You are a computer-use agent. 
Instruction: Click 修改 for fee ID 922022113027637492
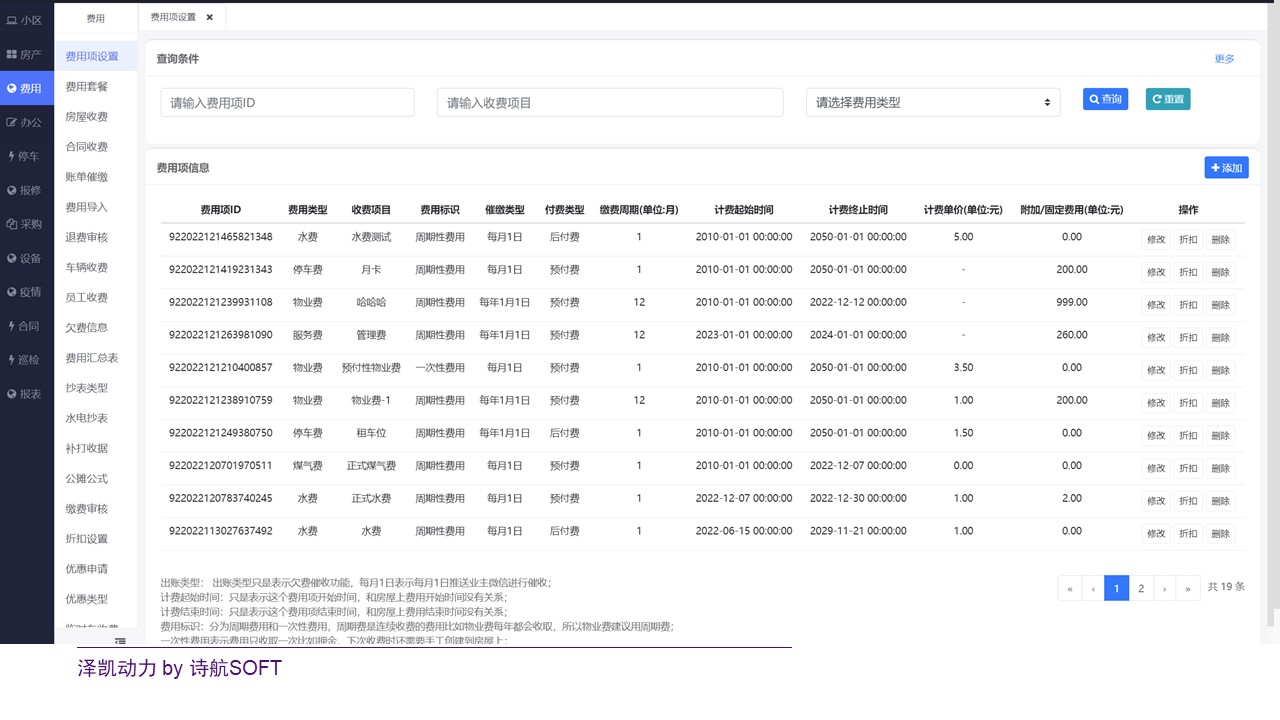point(1156,533)
